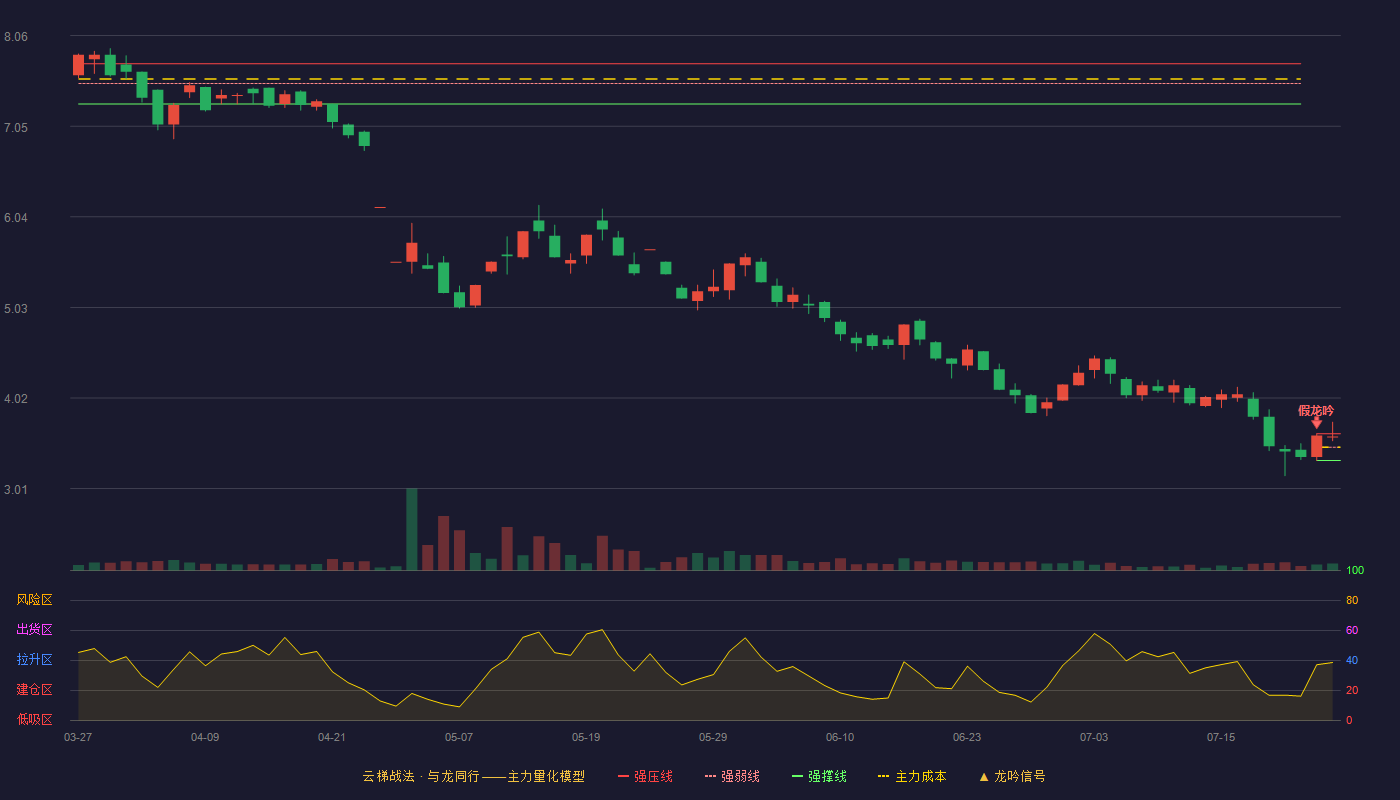Click the red 20 indicator axis value
Screen dimensions: 1400x800
point(1352,690)
